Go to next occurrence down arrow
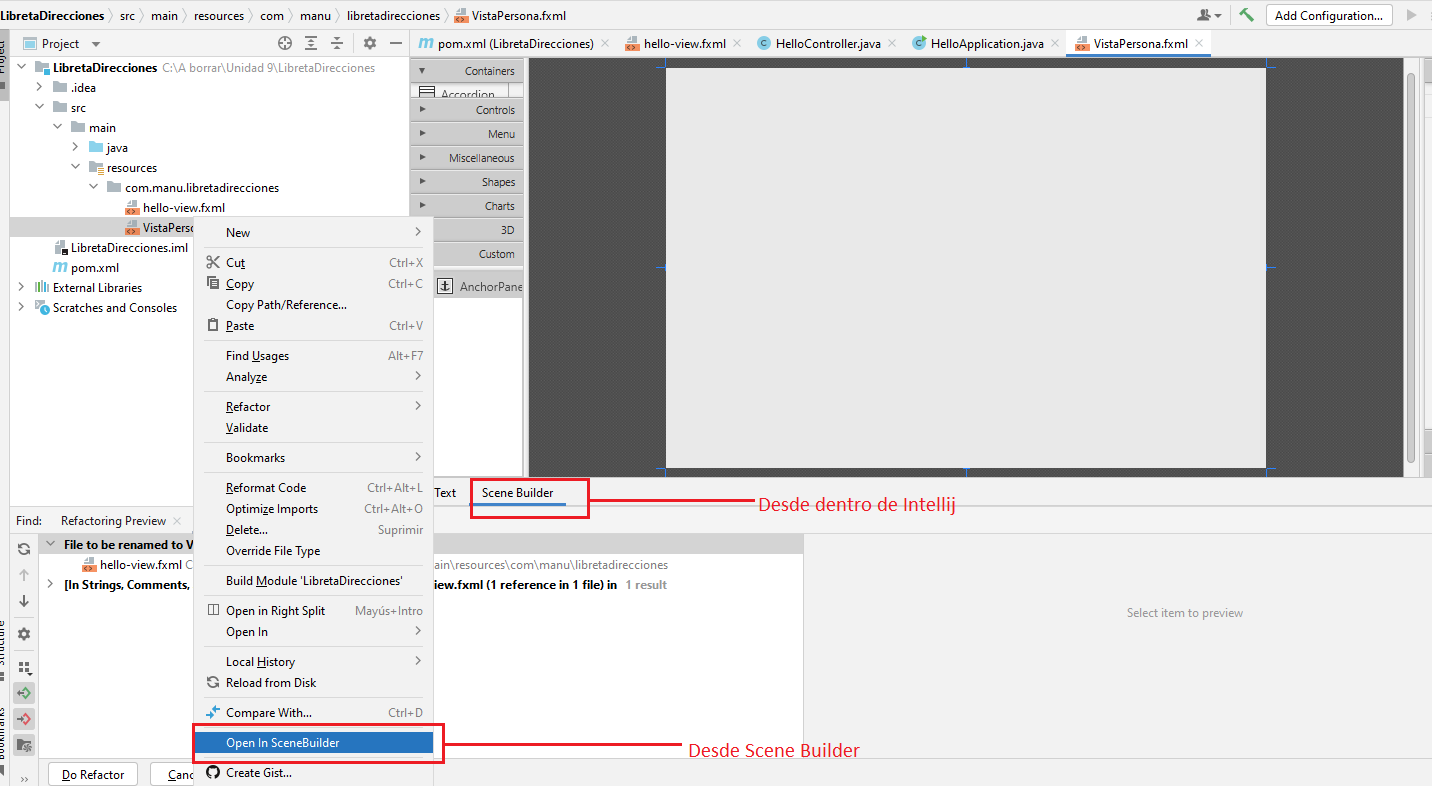This screenshot has height=786, width=1432. click(x=24, y=601)
